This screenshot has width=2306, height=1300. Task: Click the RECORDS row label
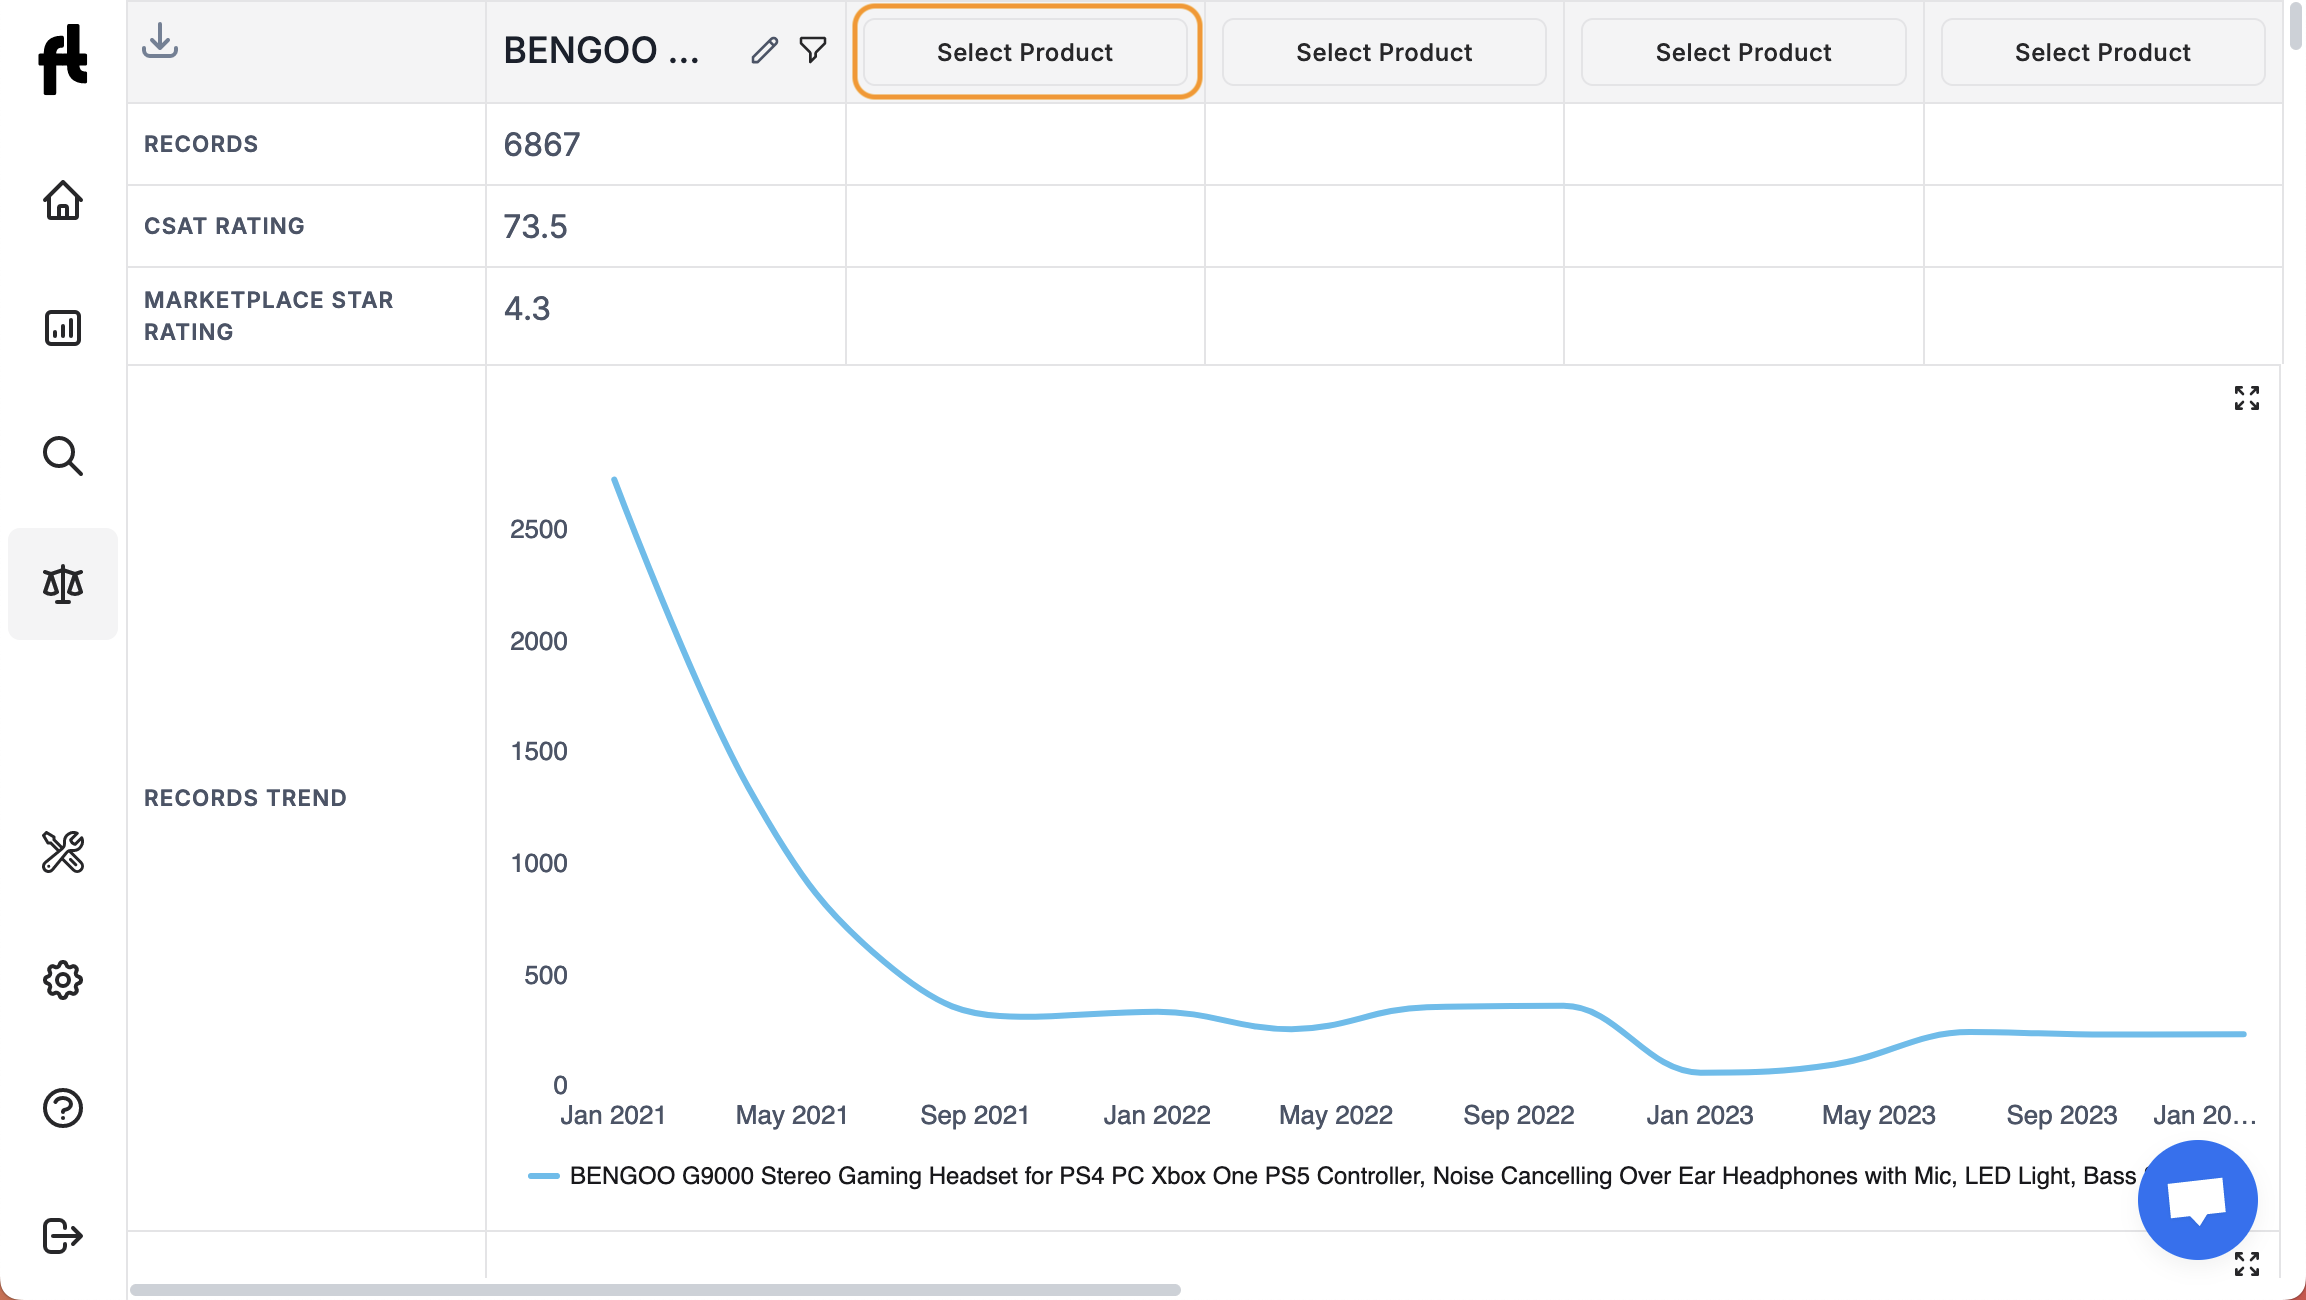point(201,144)
